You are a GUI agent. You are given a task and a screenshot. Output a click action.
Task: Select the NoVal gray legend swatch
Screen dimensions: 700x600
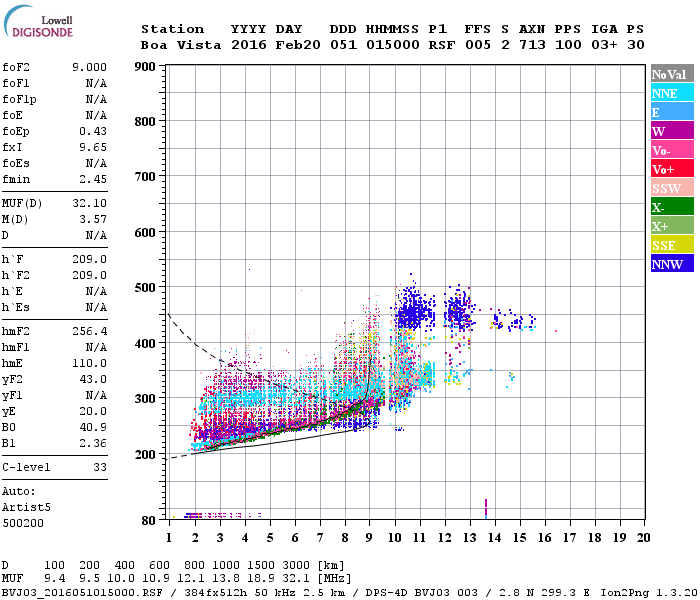[x=672, y=74]
